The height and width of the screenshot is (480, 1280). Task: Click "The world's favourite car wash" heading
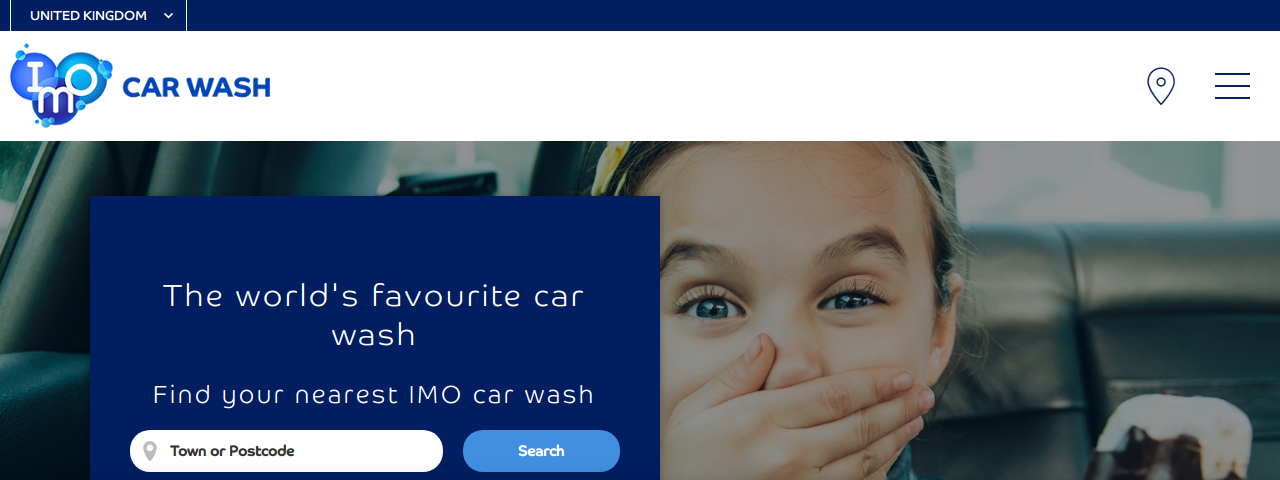374,315
